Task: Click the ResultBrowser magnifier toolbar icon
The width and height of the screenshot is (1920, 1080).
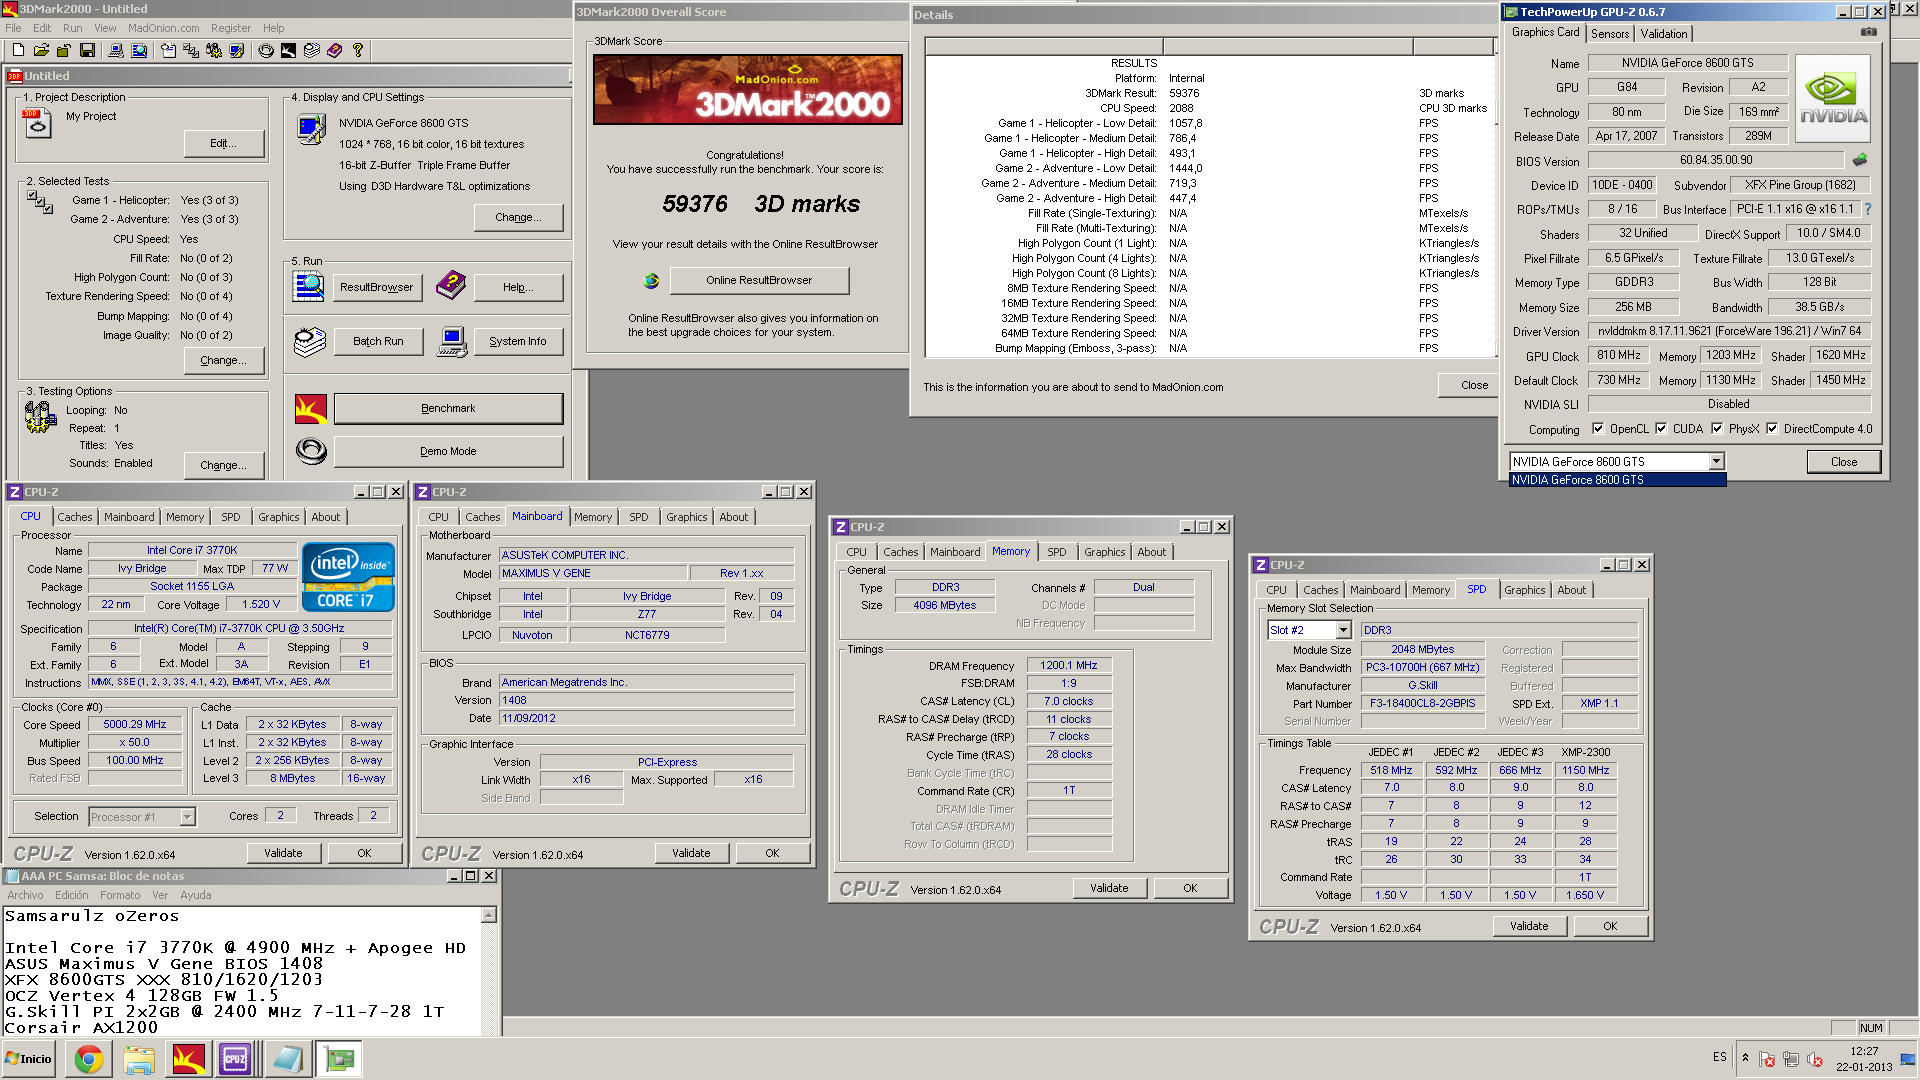Action: pos(139,50)
